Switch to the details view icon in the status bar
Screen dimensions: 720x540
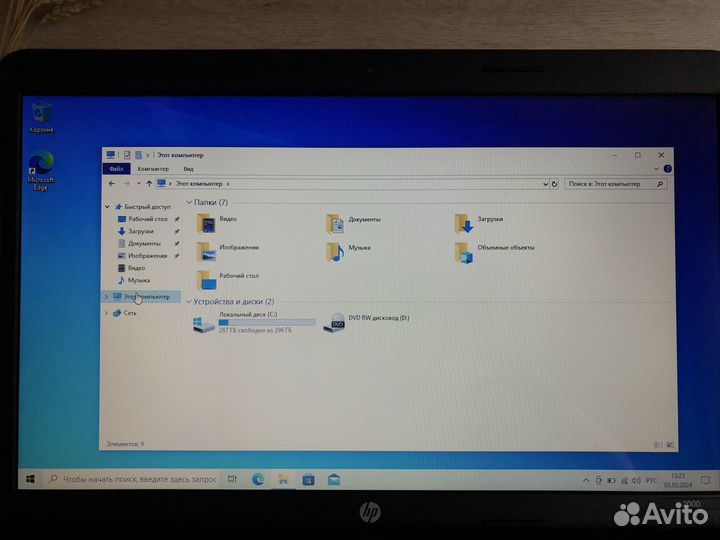tap(658, 444)
